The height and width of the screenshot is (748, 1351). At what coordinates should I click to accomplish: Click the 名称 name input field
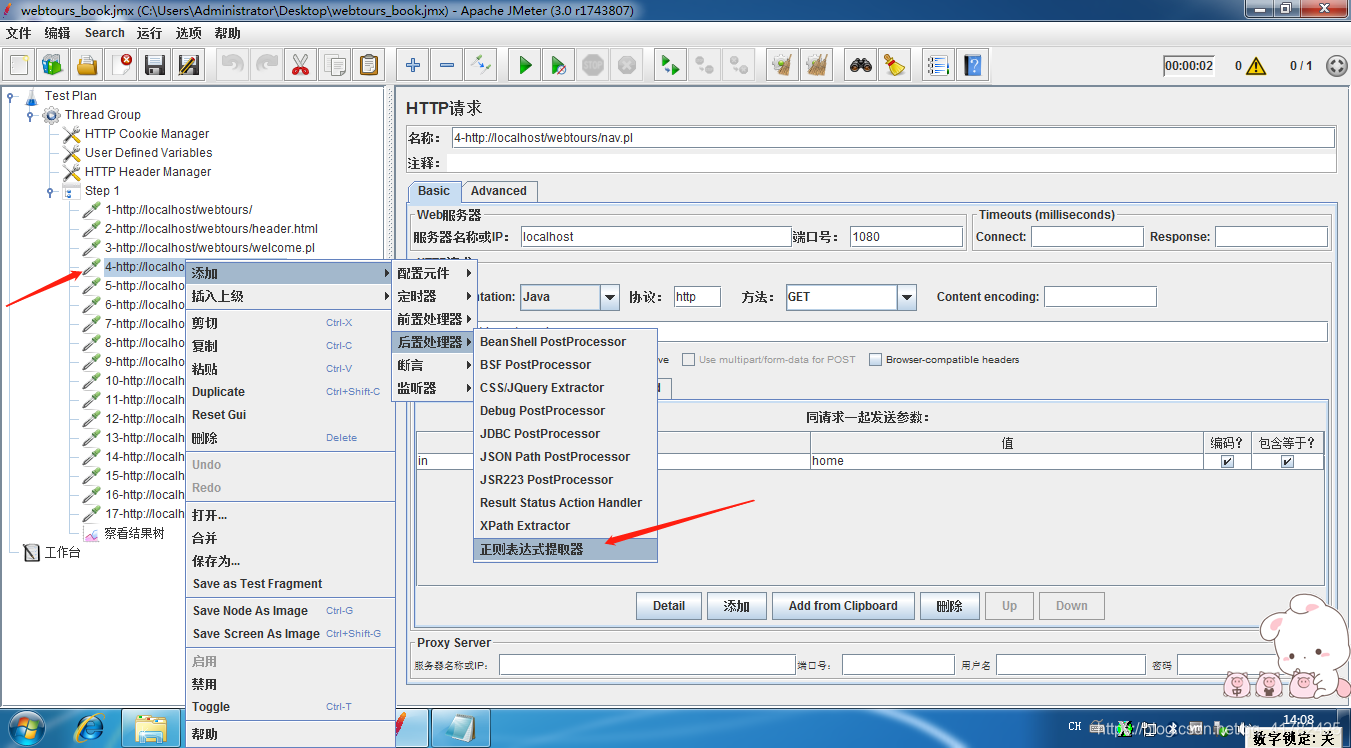pyautogui.click(x=892, y=138)
